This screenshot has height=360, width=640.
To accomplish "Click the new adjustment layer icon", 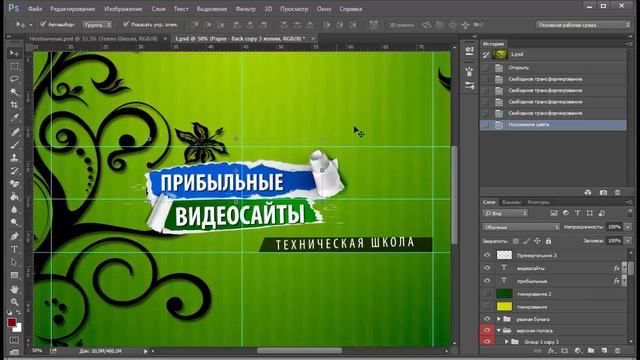I will [578, 351].
